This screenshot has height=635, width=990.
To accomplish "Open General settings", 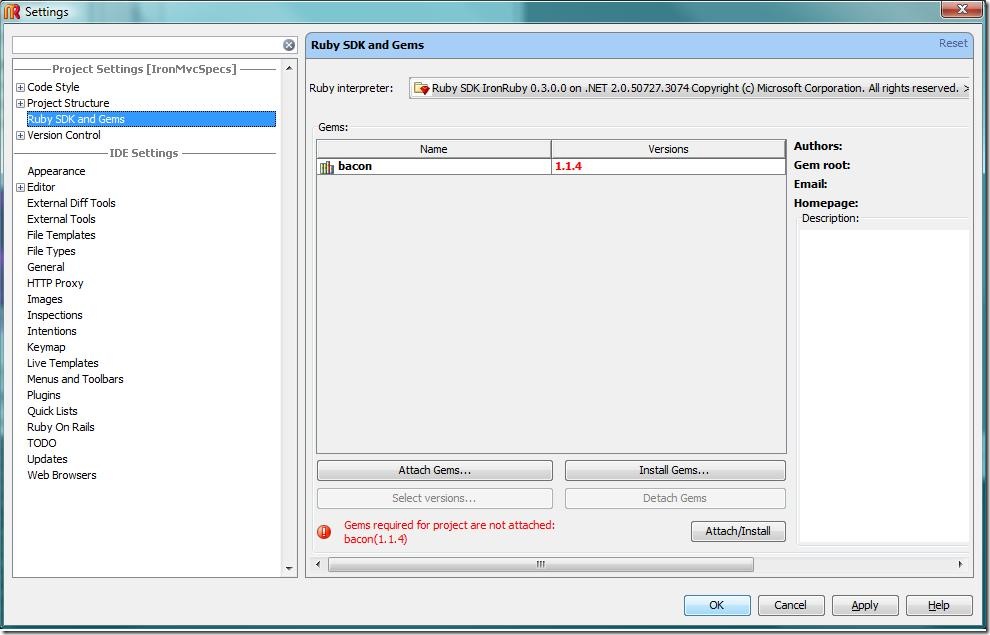I will point(45,267).
